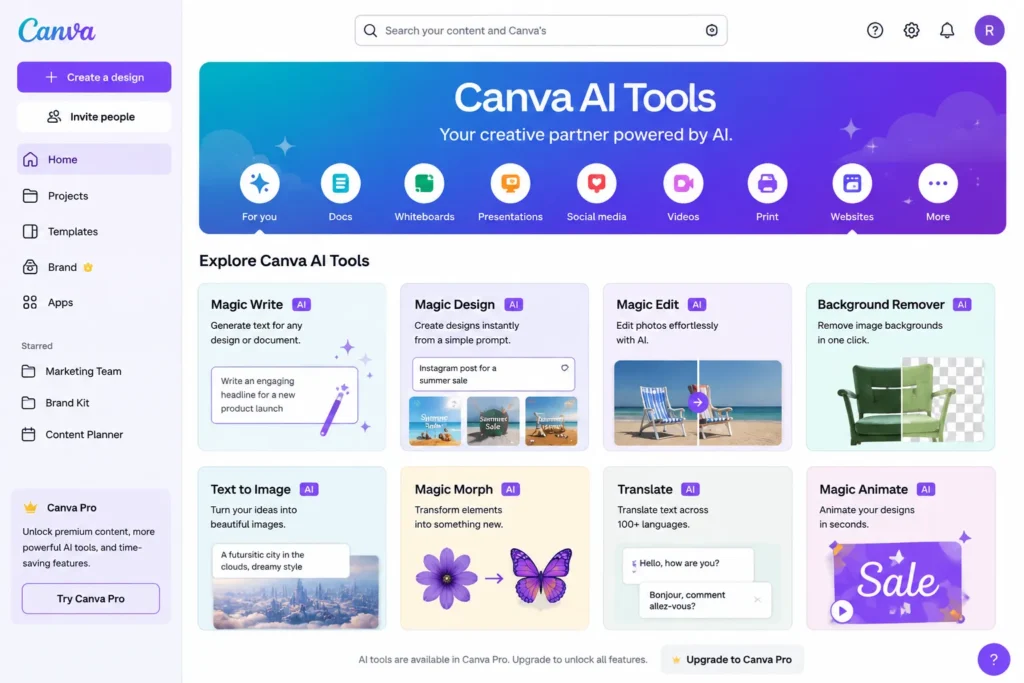Open the settings gear icon
The height and width of the screenshot is (683, 1024).
coord(911,30)
